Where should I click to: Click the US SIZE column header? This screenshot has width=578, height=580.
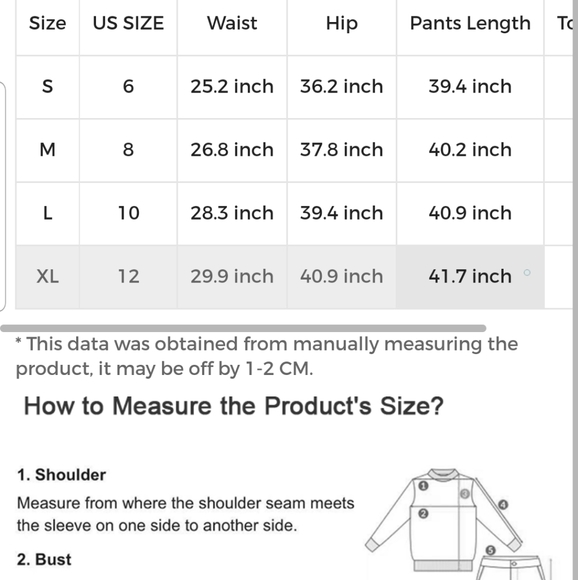(x=128, y=23)
